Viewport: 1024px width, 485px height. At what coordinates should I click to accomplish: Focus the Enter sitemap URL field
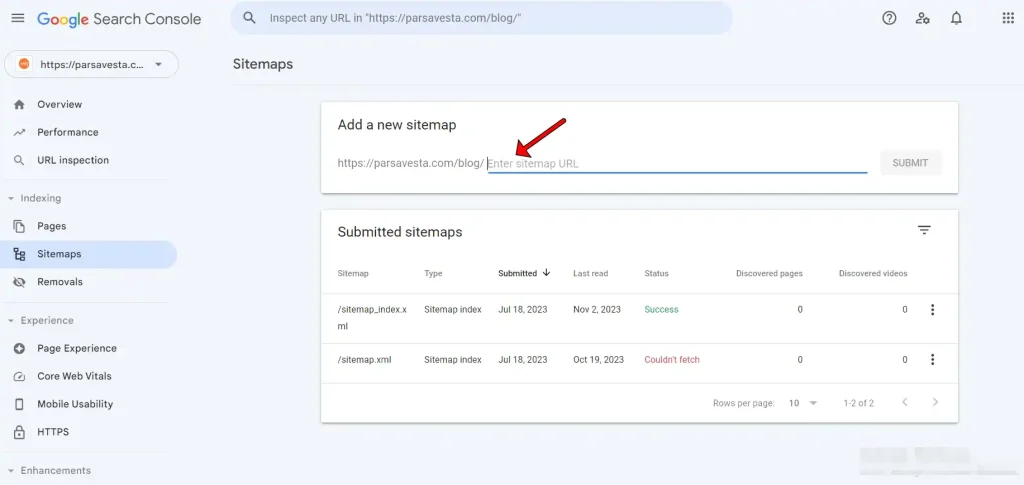(677, 163)
